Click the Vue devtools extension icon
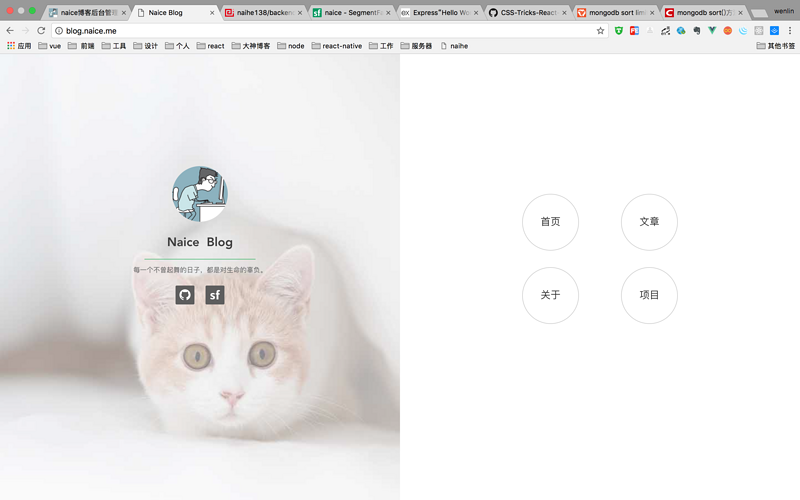Screen dimensions: 800x500 point(712,31)
